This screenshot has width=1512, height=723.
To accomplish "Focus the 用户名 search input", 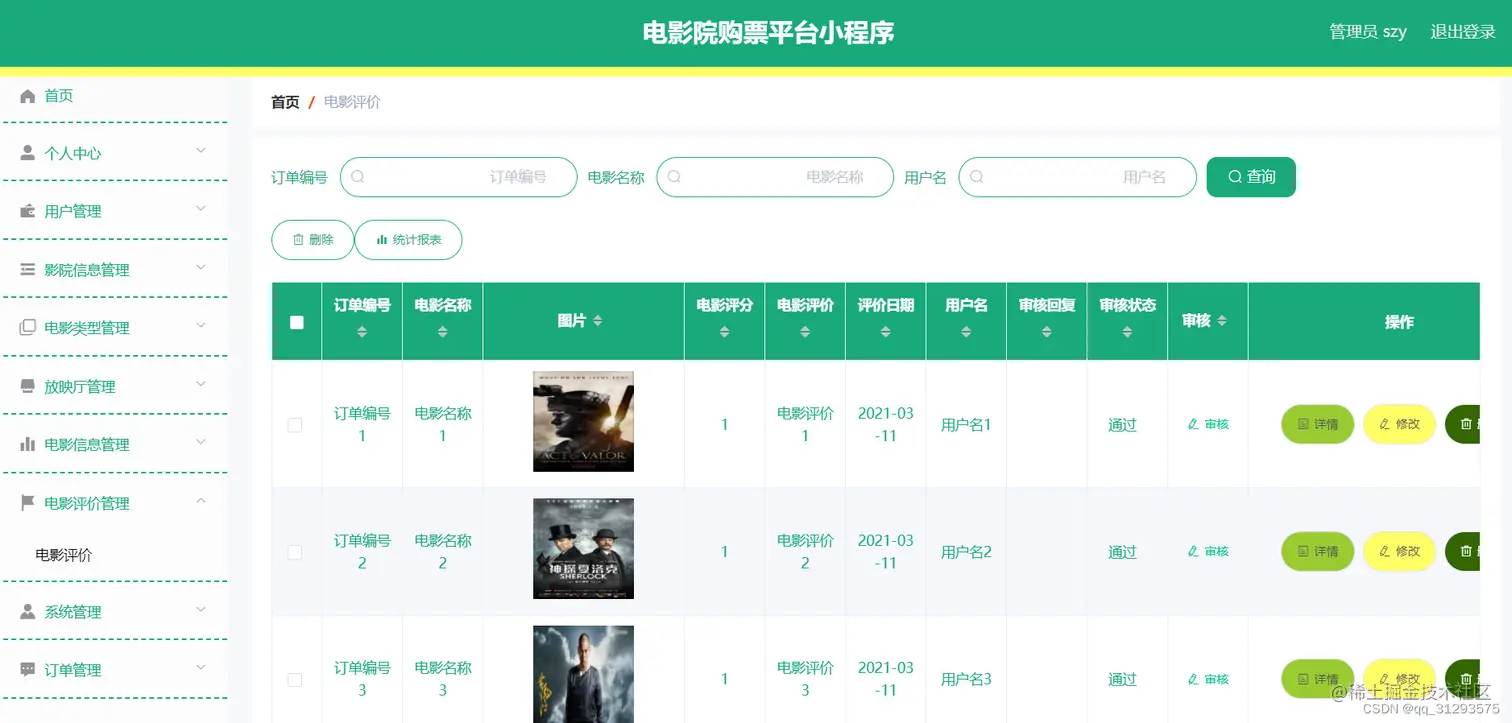I will (1078, 177).
